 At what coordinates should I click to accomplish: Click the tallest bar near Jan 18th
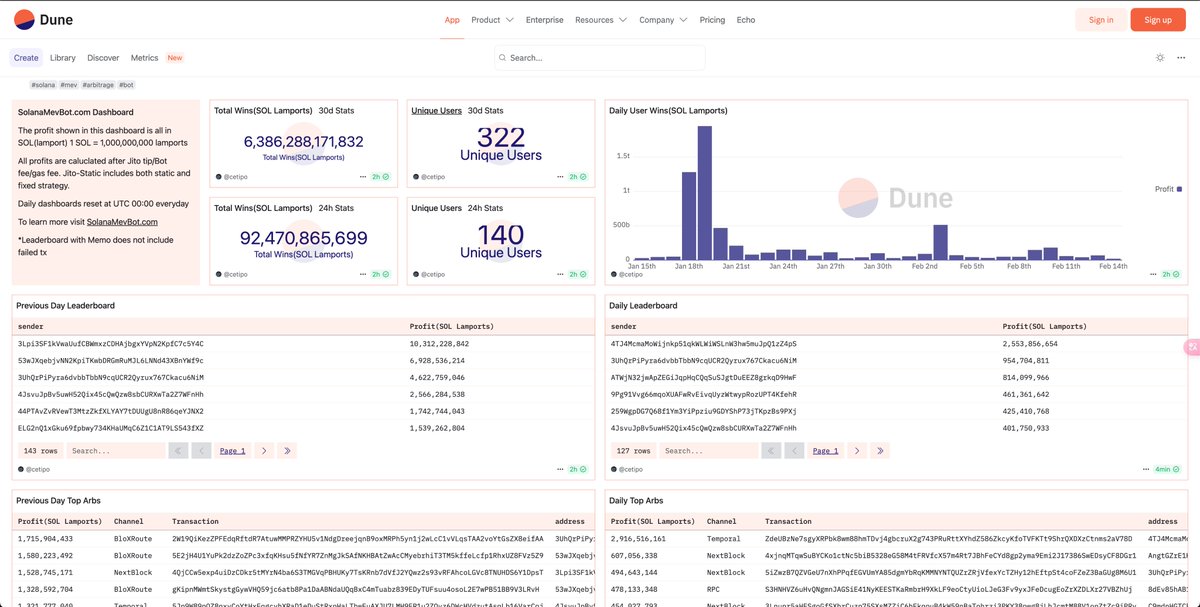704,192
